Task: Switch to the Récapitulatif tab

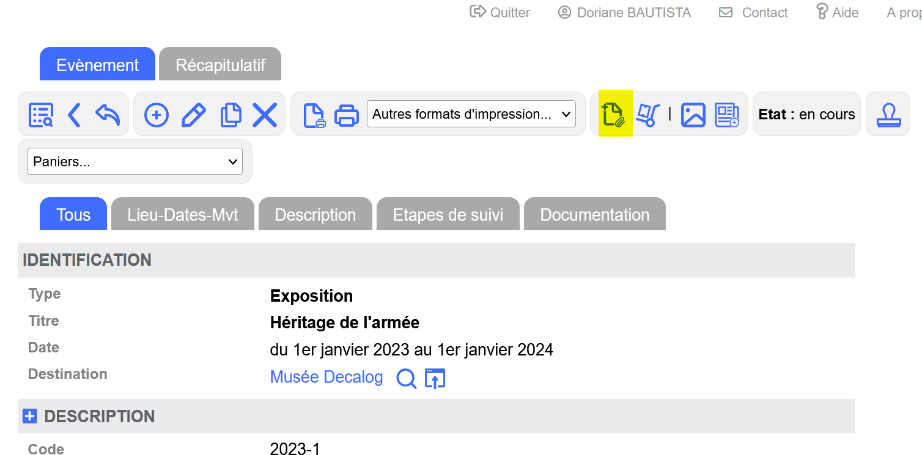Action: [220, 65]
